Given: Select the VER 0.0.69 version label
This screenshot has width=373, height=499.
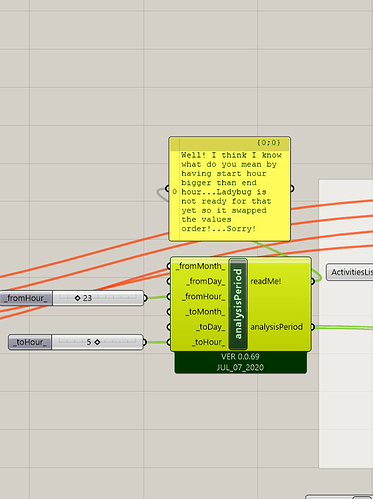Looking at the screenshot, I should tap(240, 357).
